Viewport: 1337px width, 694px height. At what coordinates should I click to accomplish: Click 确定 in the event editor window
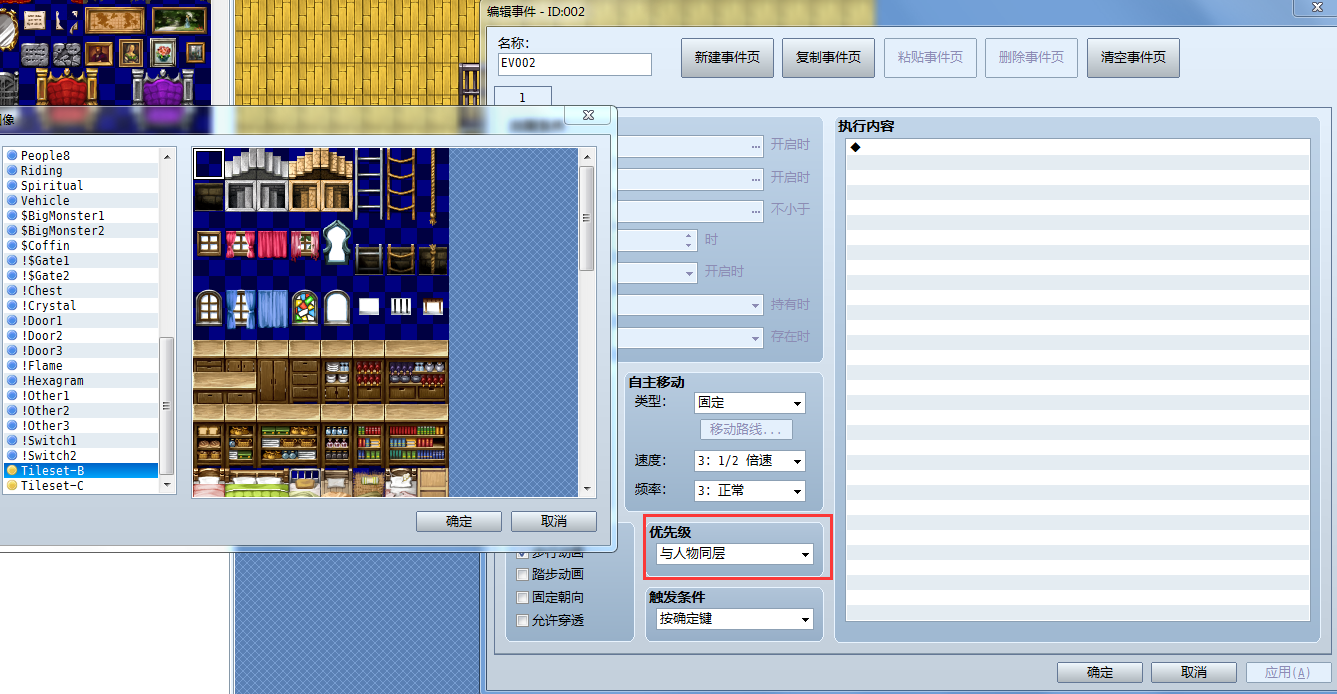[x=1100, y=673]
